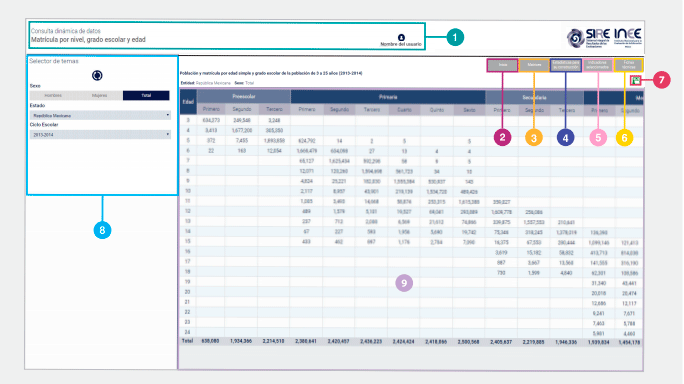The image size is (684, 384).
Task: Open Estadísticas para su construcción
Action: pyautogui.click(x=565, y=65)
